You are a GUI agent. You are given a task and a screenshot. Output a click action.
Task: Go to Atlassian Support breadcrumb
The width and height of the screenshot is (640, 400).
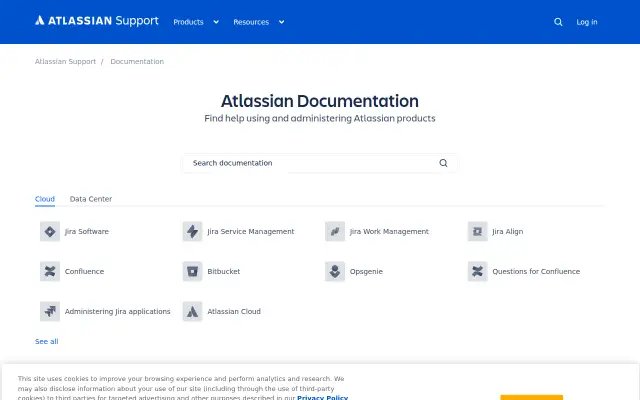click(65, 62)
